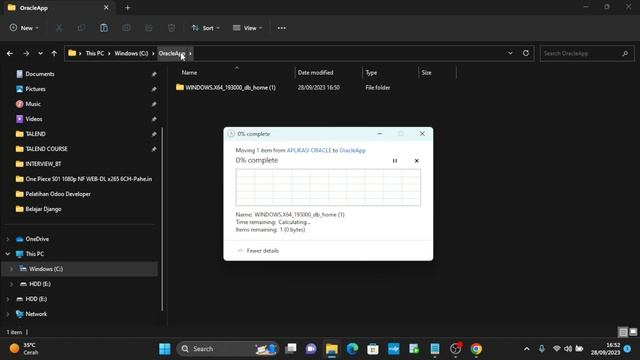This screenshot has width=640, height=360.
Task: Collapse the This PC tree node
Action: (x=8, y=254)
